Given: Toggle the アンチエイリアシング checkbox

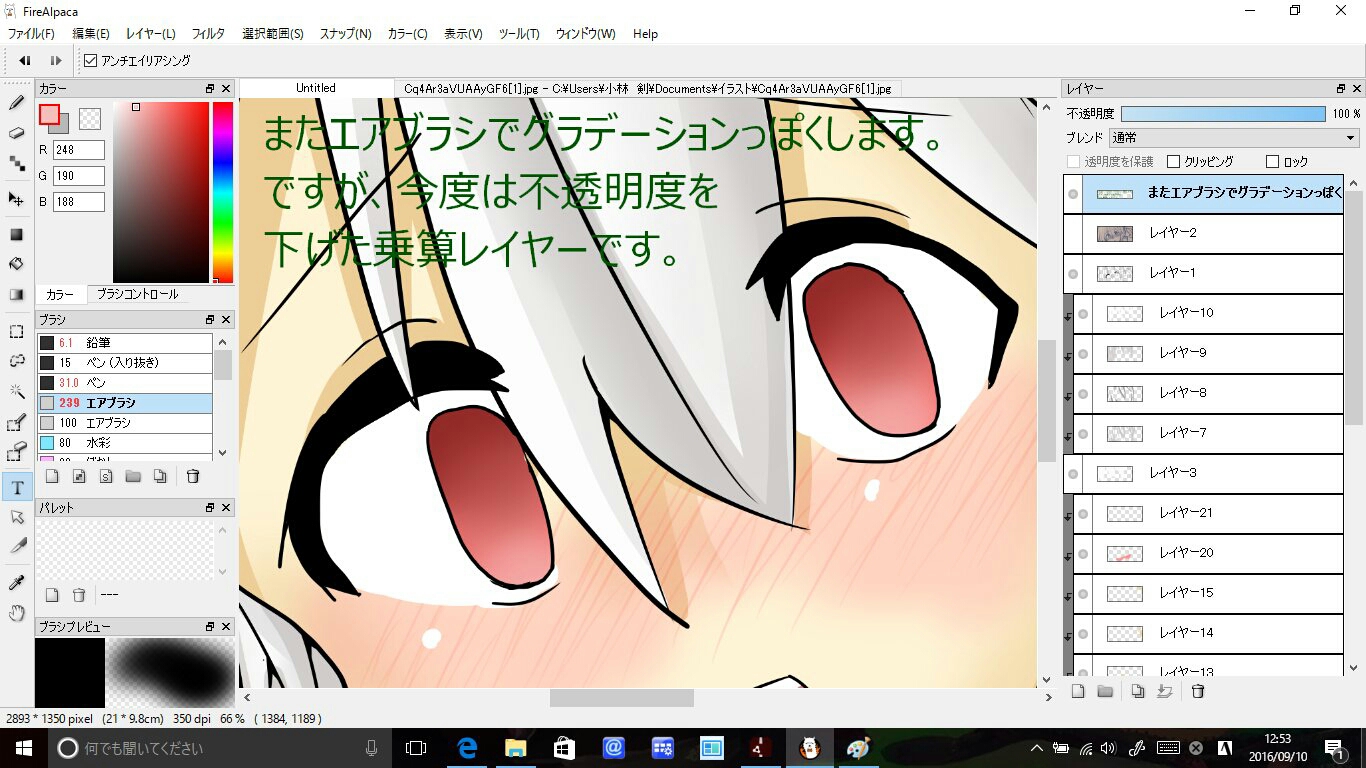Looking at the screenshot, I should click(x=91, y=61).
